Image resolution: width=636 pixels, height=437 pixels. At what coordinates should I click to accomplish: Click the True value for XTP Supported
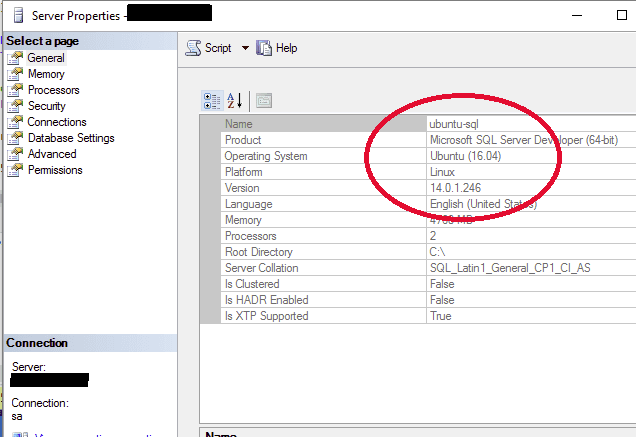[440, 316]
